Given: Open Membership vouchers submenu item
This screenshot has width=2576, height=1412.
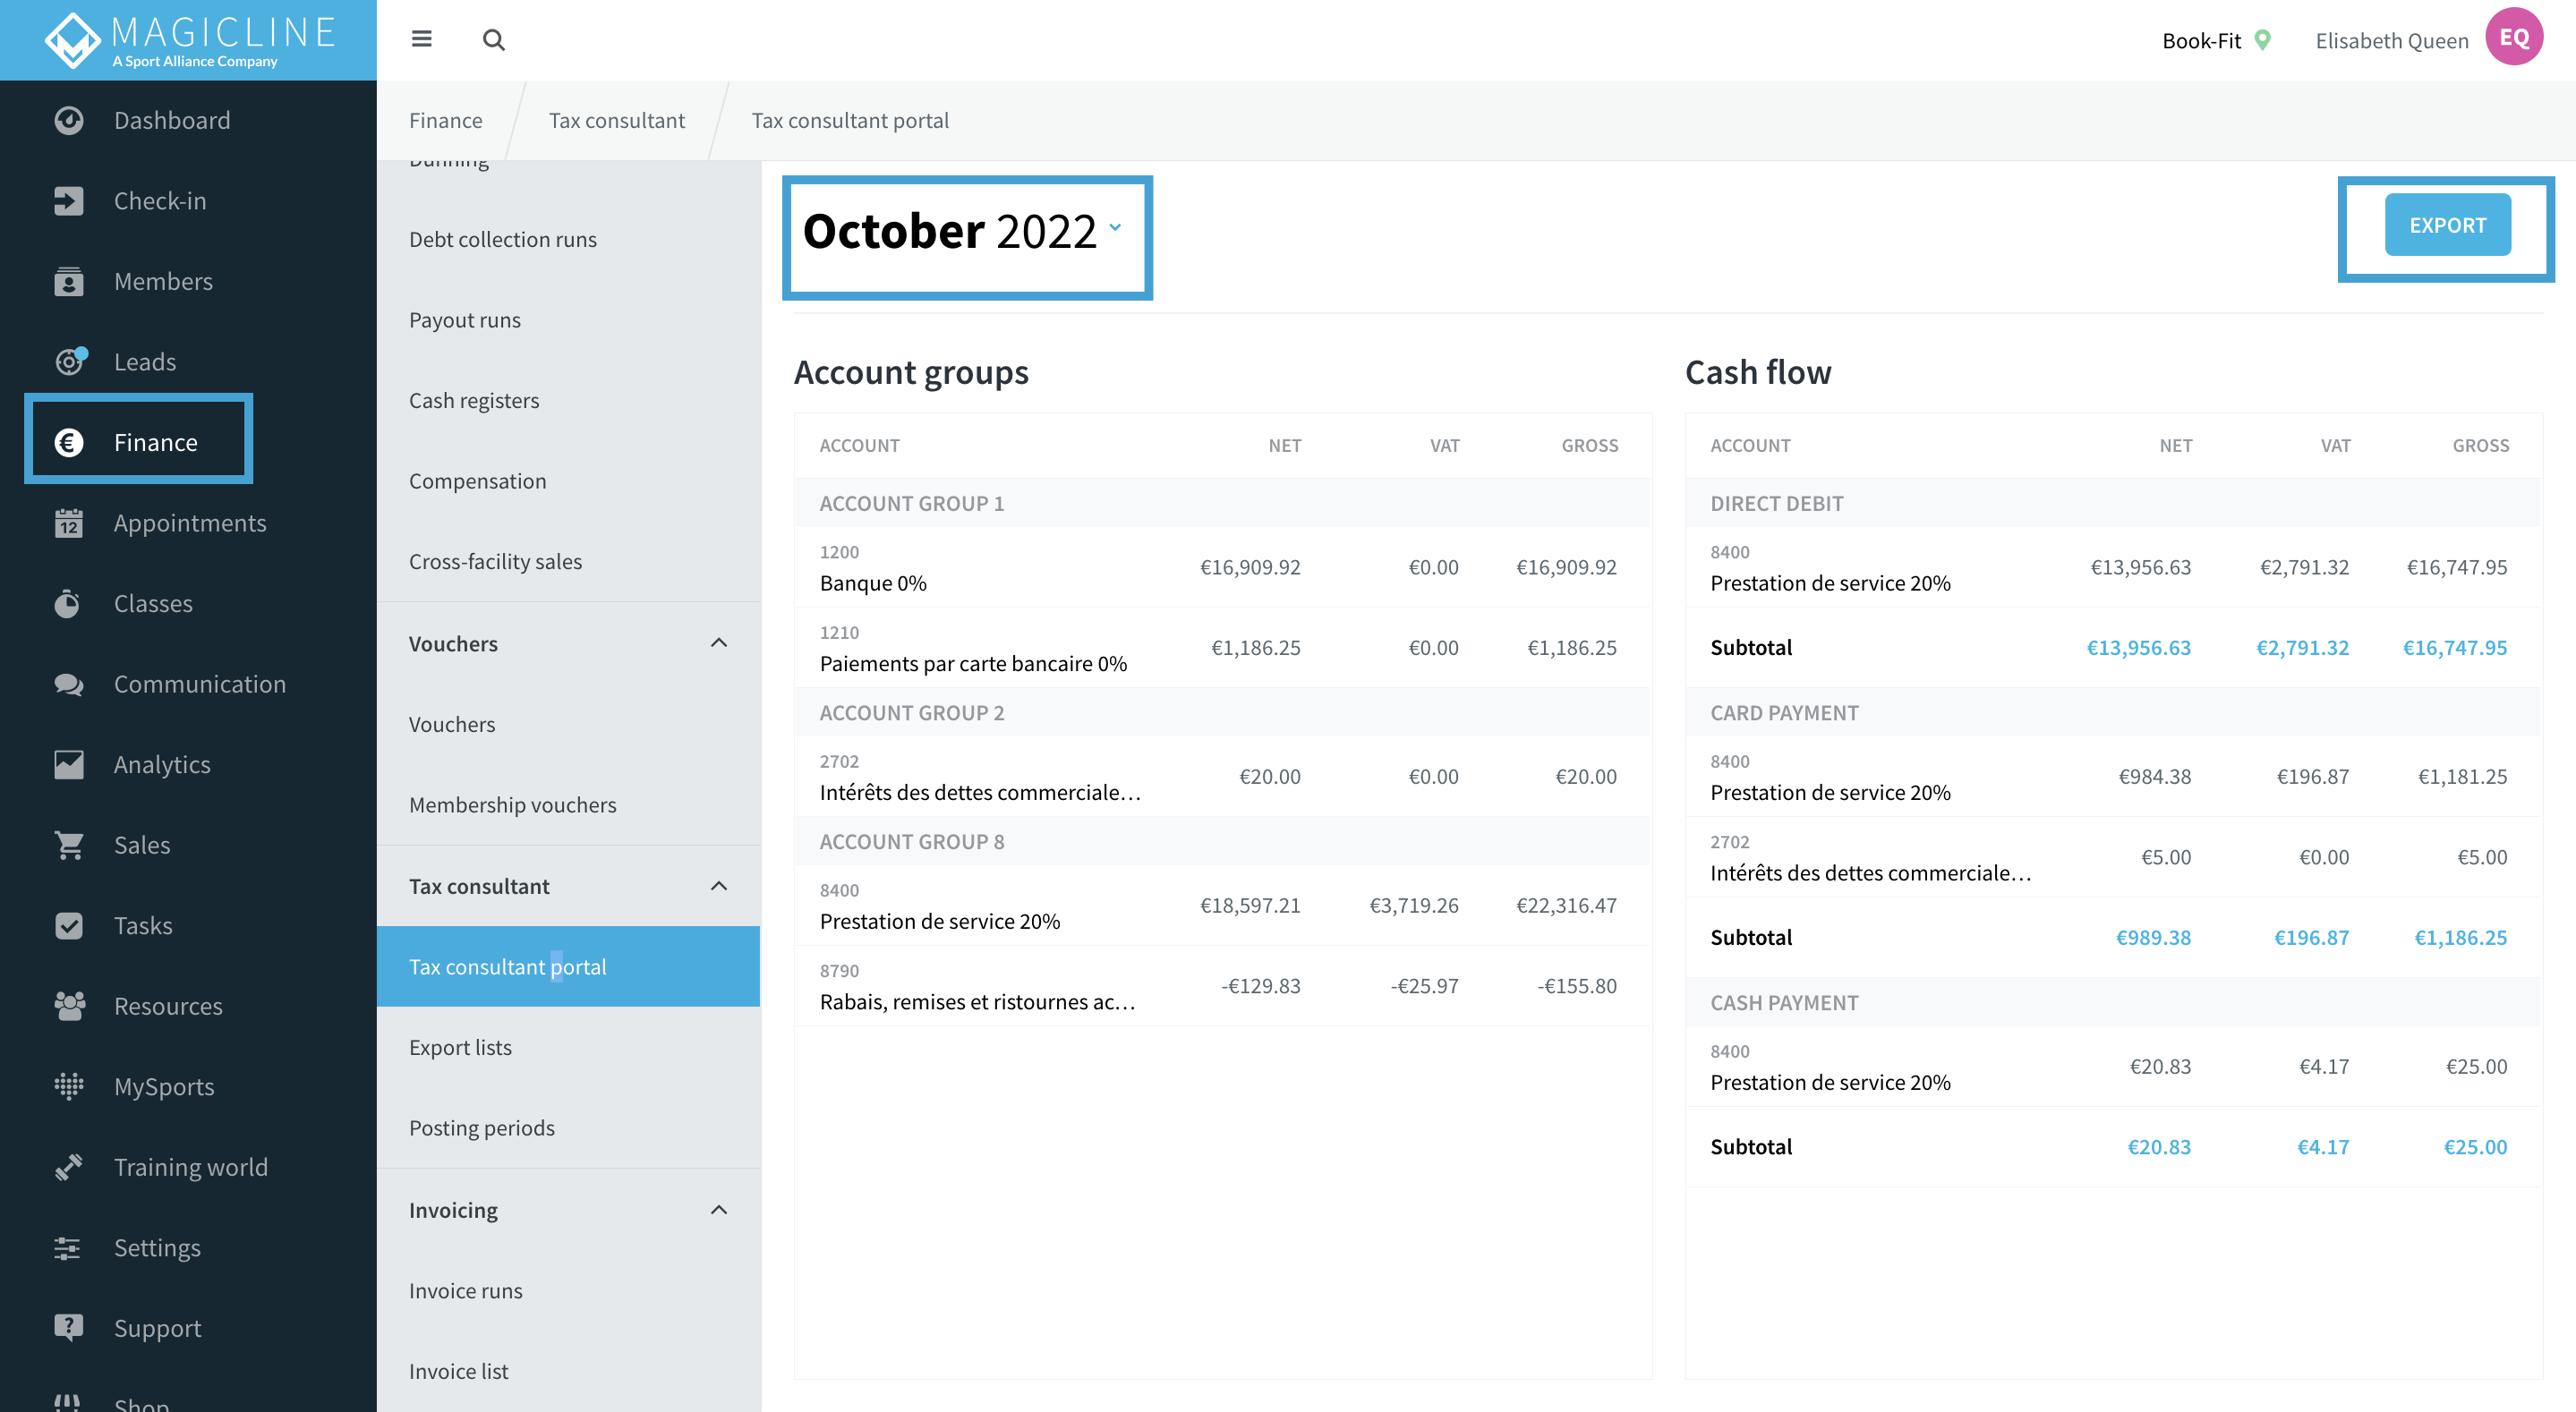Looking at the screenshot, I should [x=568, y=805].
